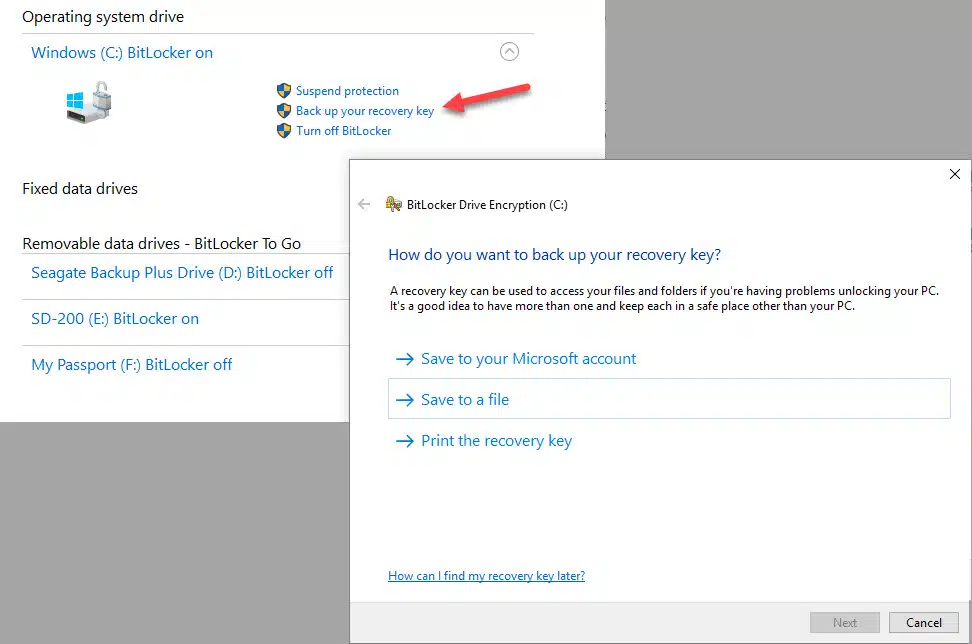This screenshot has height=644, width=972.
Task: Expand SD-200 (E:) BitLocker on entry
Action: click(x=115, y=319)
